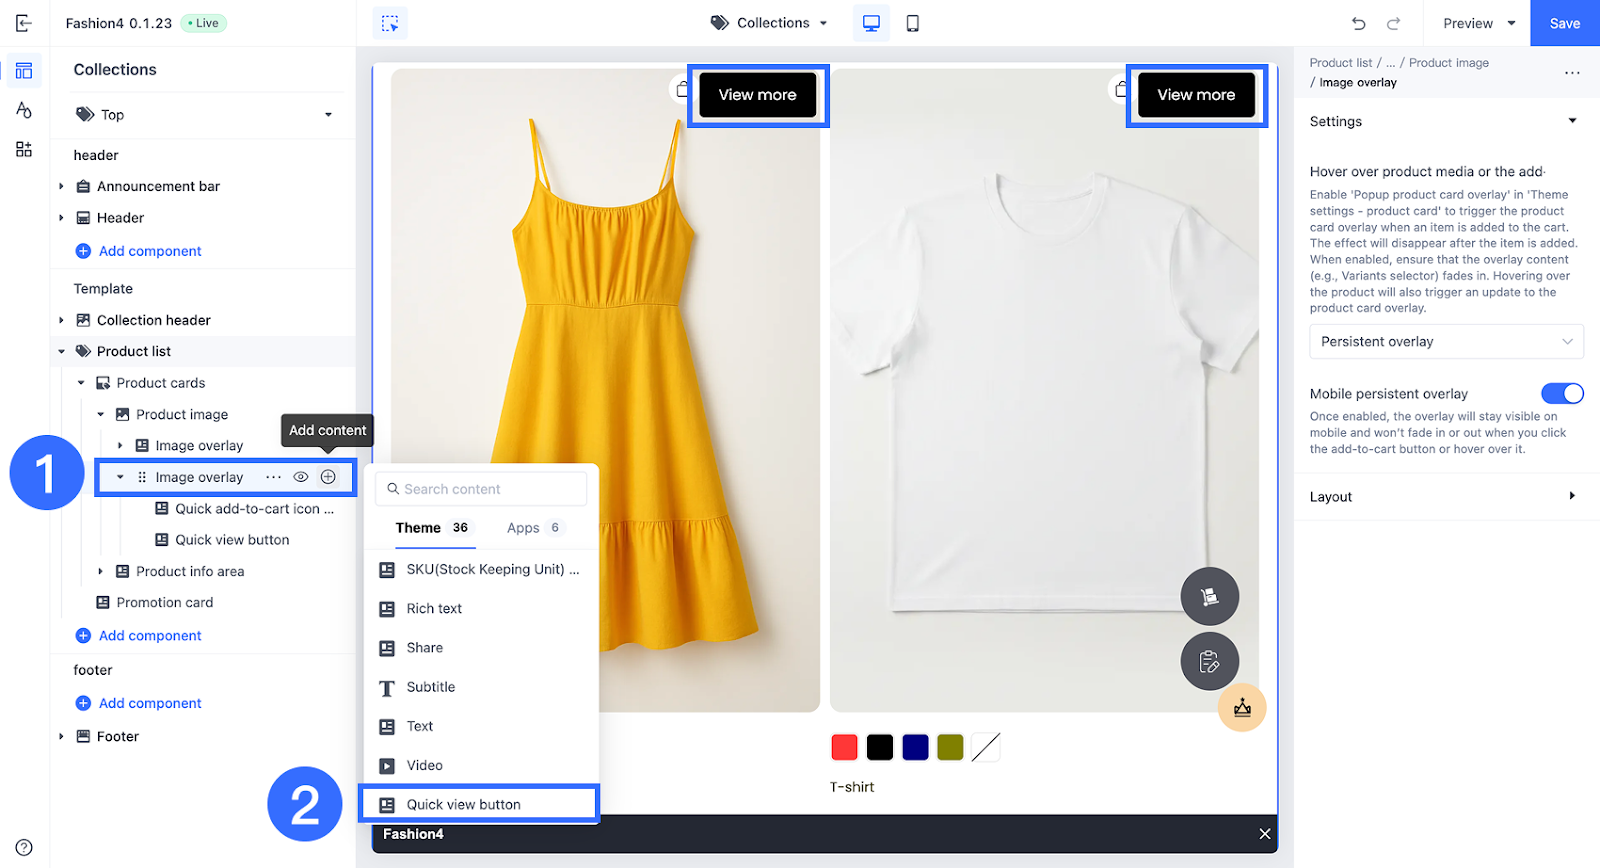Disable Mobile persistent overlay switch
Image resolution: width=1600 pixels, height=868 pixels.
(x=1562, y=393)
